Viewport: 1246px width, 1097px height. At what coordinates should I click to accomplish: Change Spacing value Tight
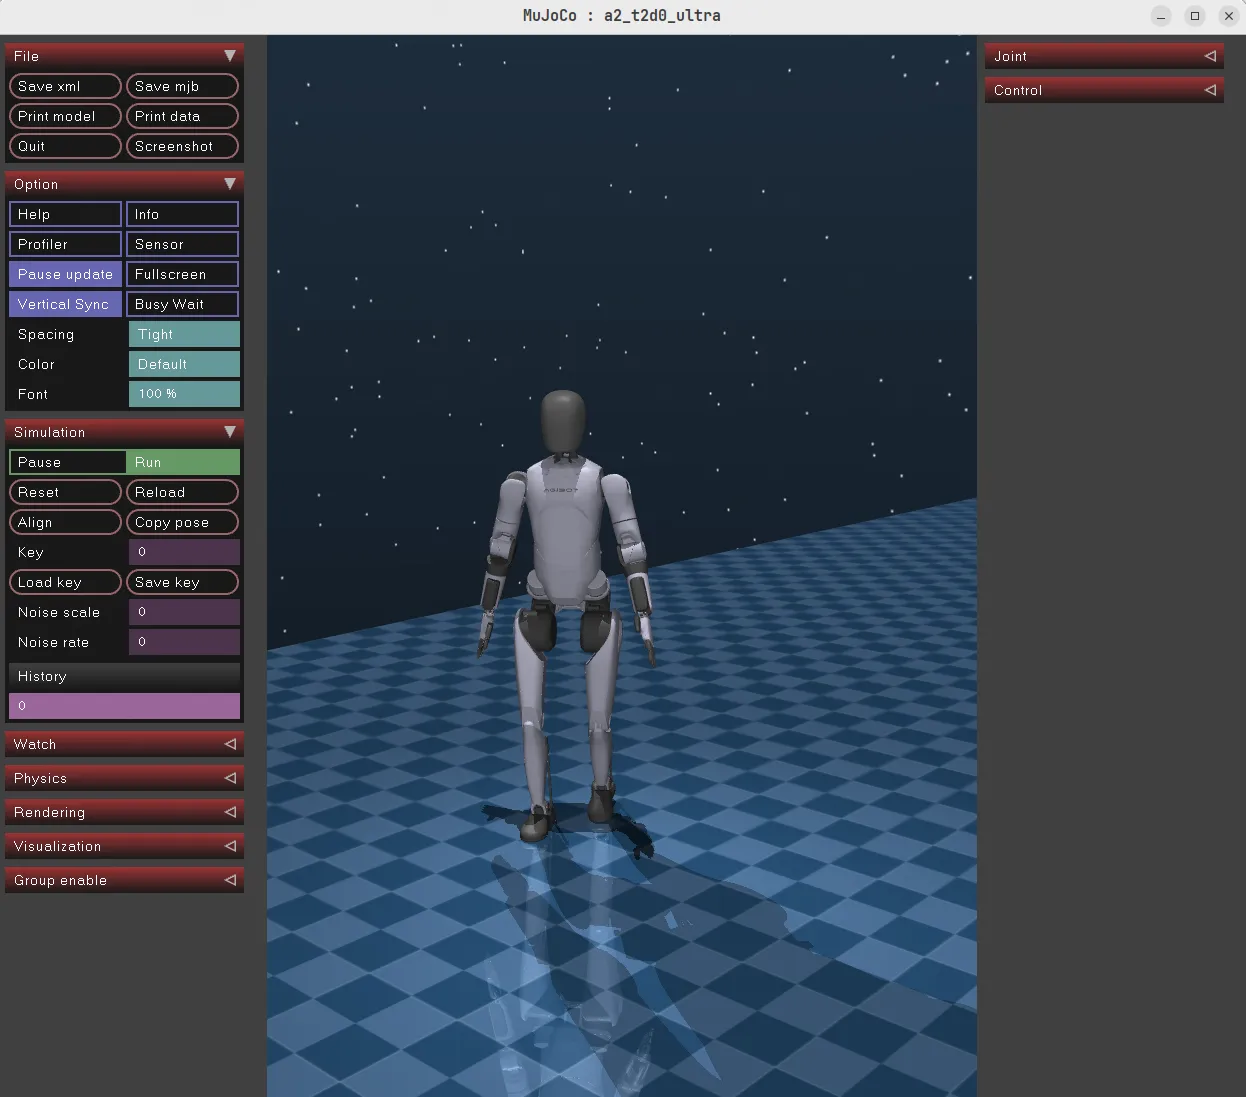pyautogui.click(x=184, y=334)
